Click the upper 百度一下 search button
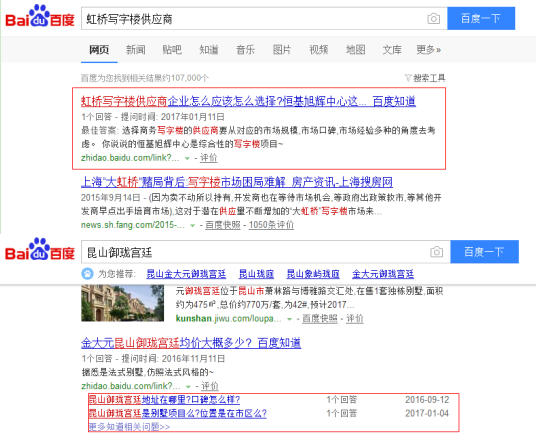 pyautogui.click(x=481, y=18)
